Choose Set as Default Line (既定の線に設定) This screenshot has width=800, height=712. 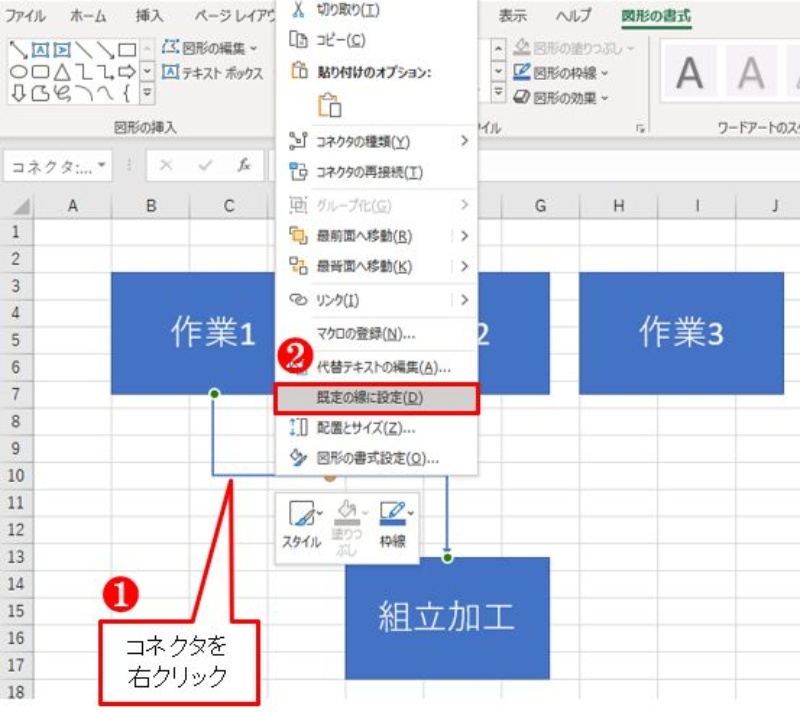(376, 398)
